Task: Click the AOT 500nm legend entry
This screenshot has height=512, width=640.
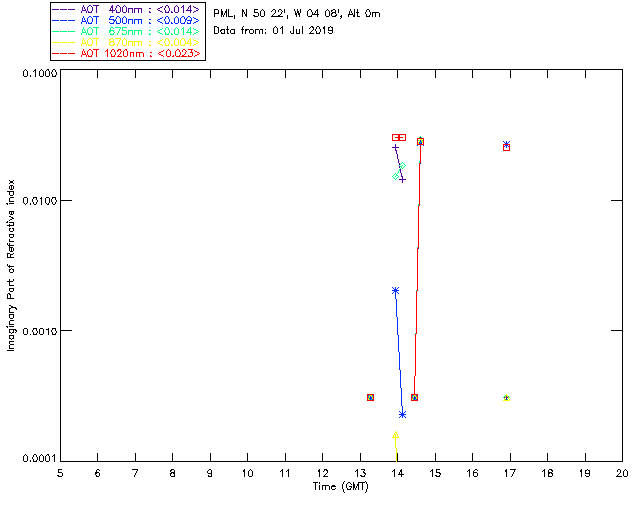Action: (x=126, y=20)
